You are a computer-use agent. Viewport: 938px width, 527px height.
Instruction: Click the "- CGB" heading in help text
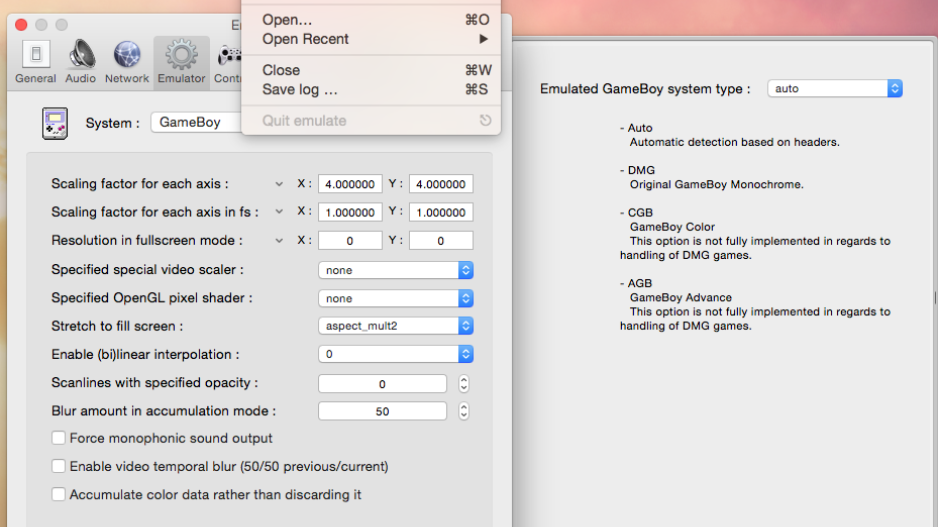click(636, 212)
